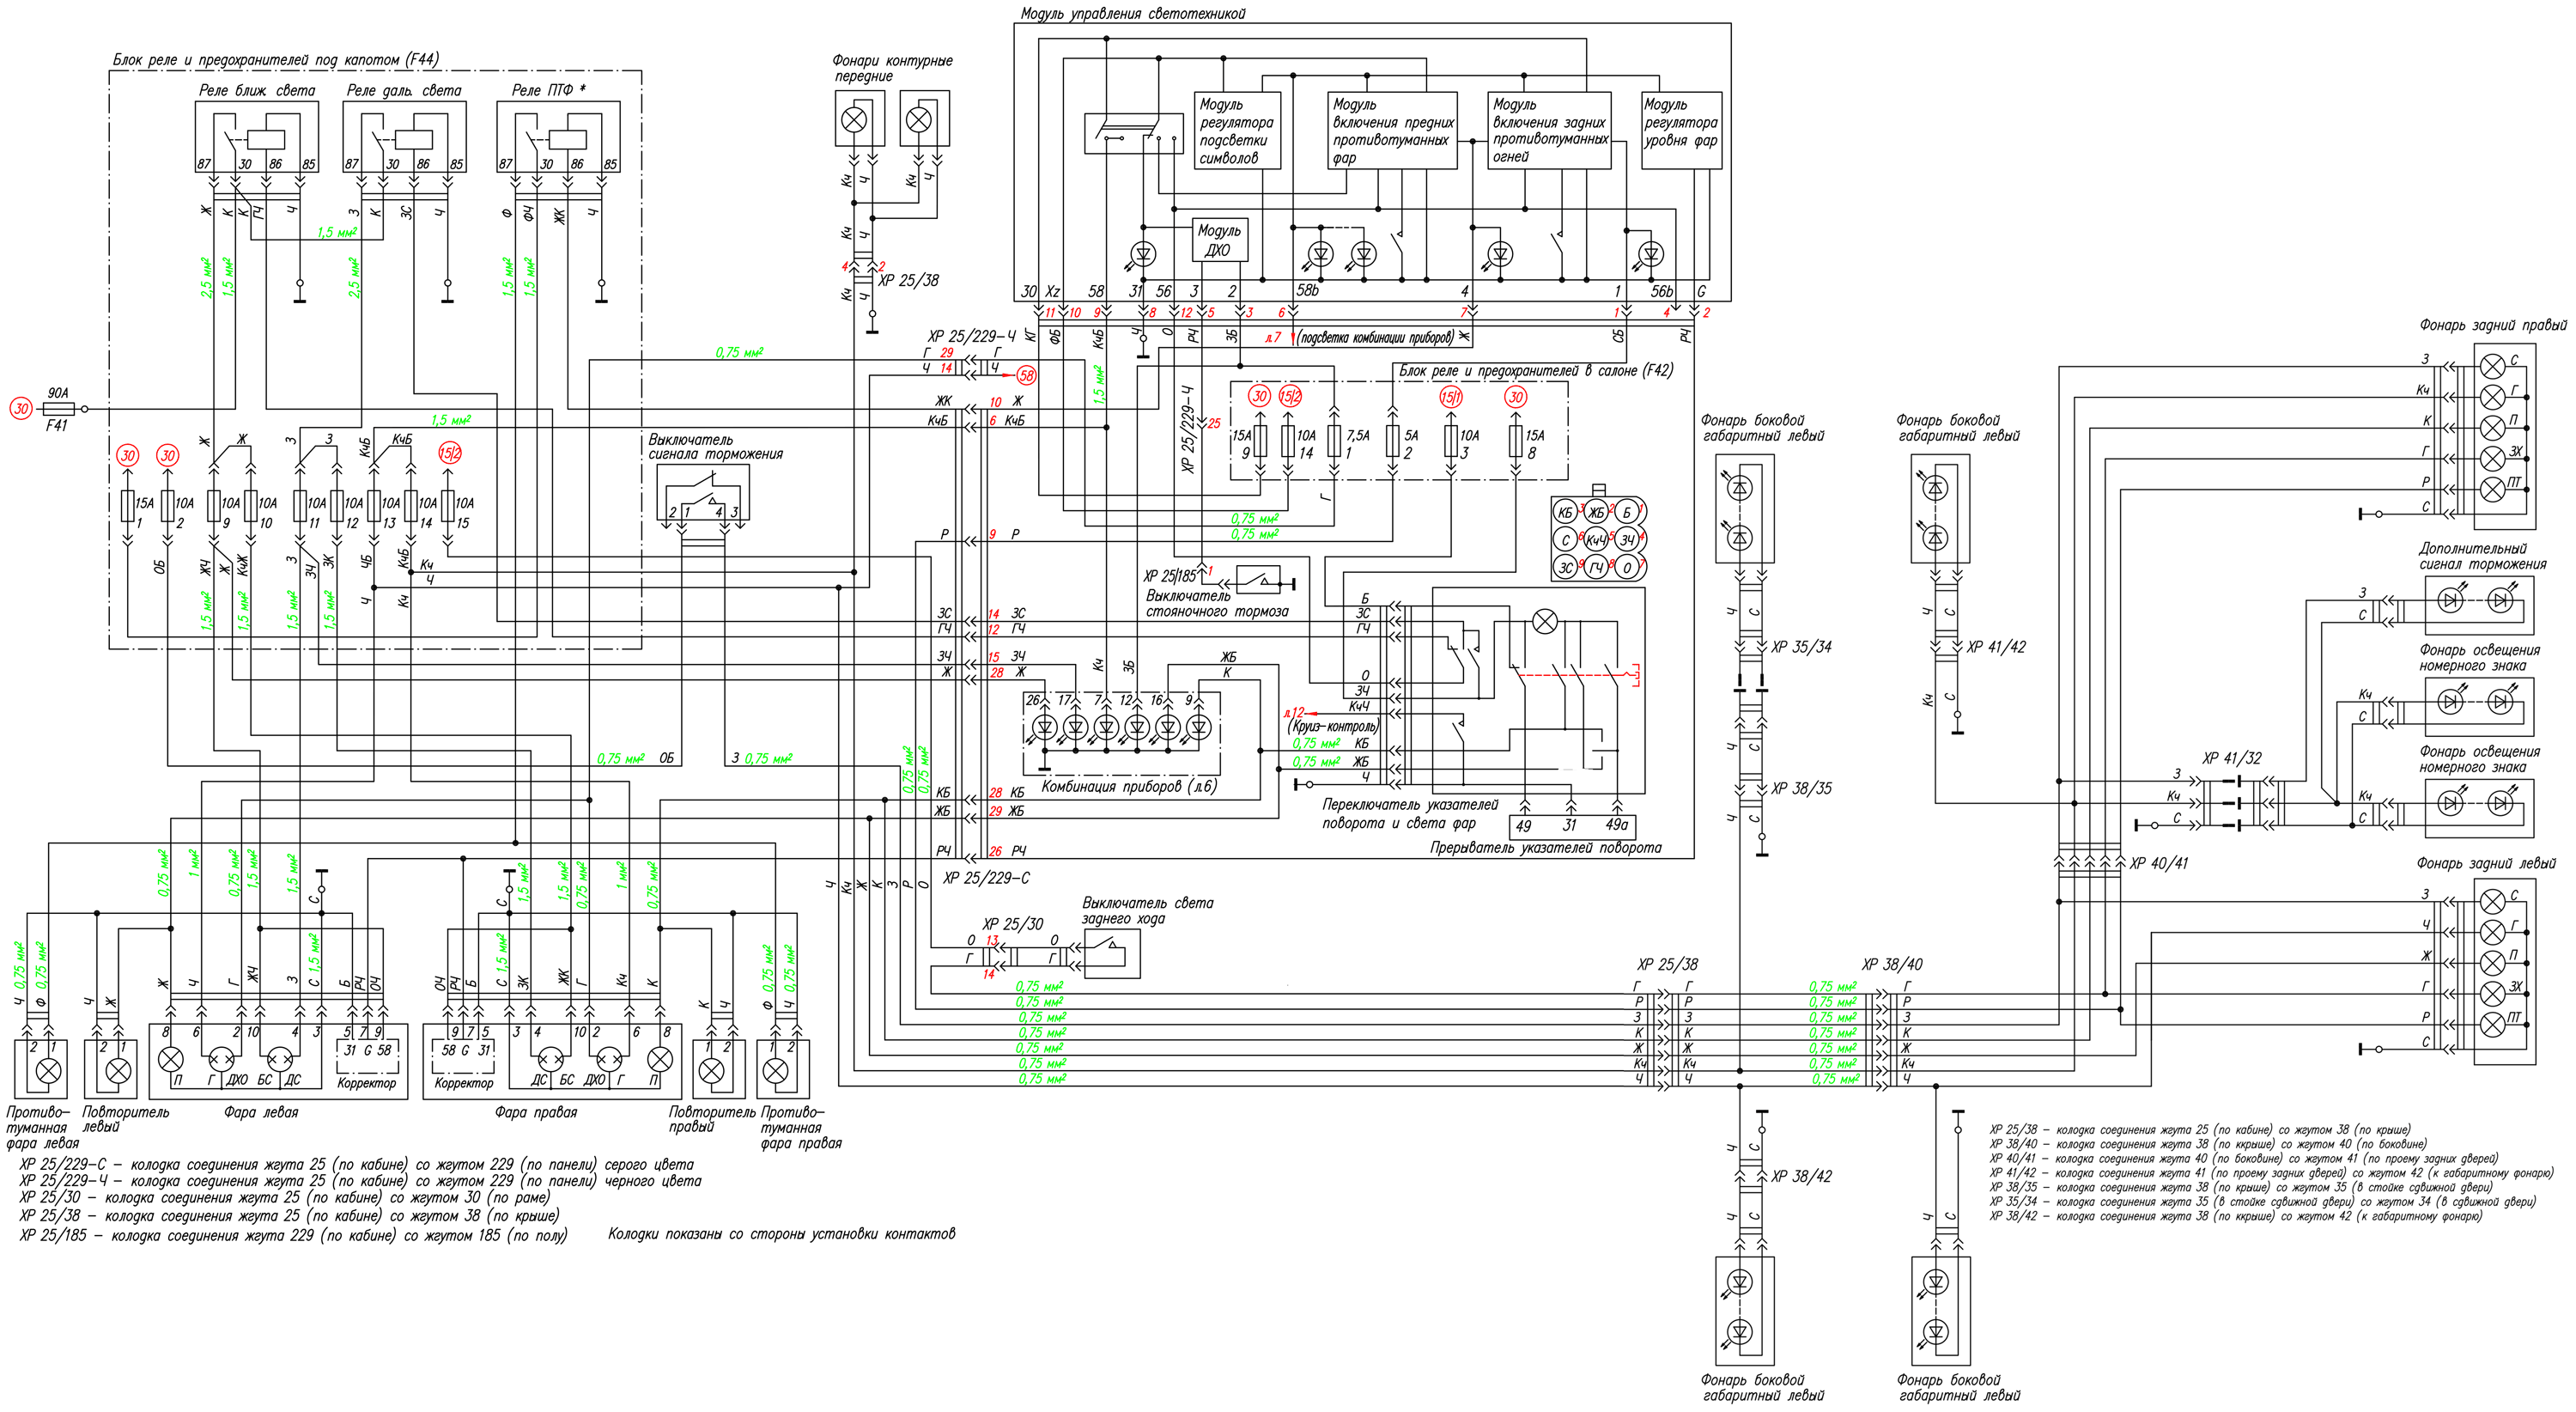2576x1412 pixels.
Task: Click the 'Xz' module terminal label
Action: click(1052, 291)
